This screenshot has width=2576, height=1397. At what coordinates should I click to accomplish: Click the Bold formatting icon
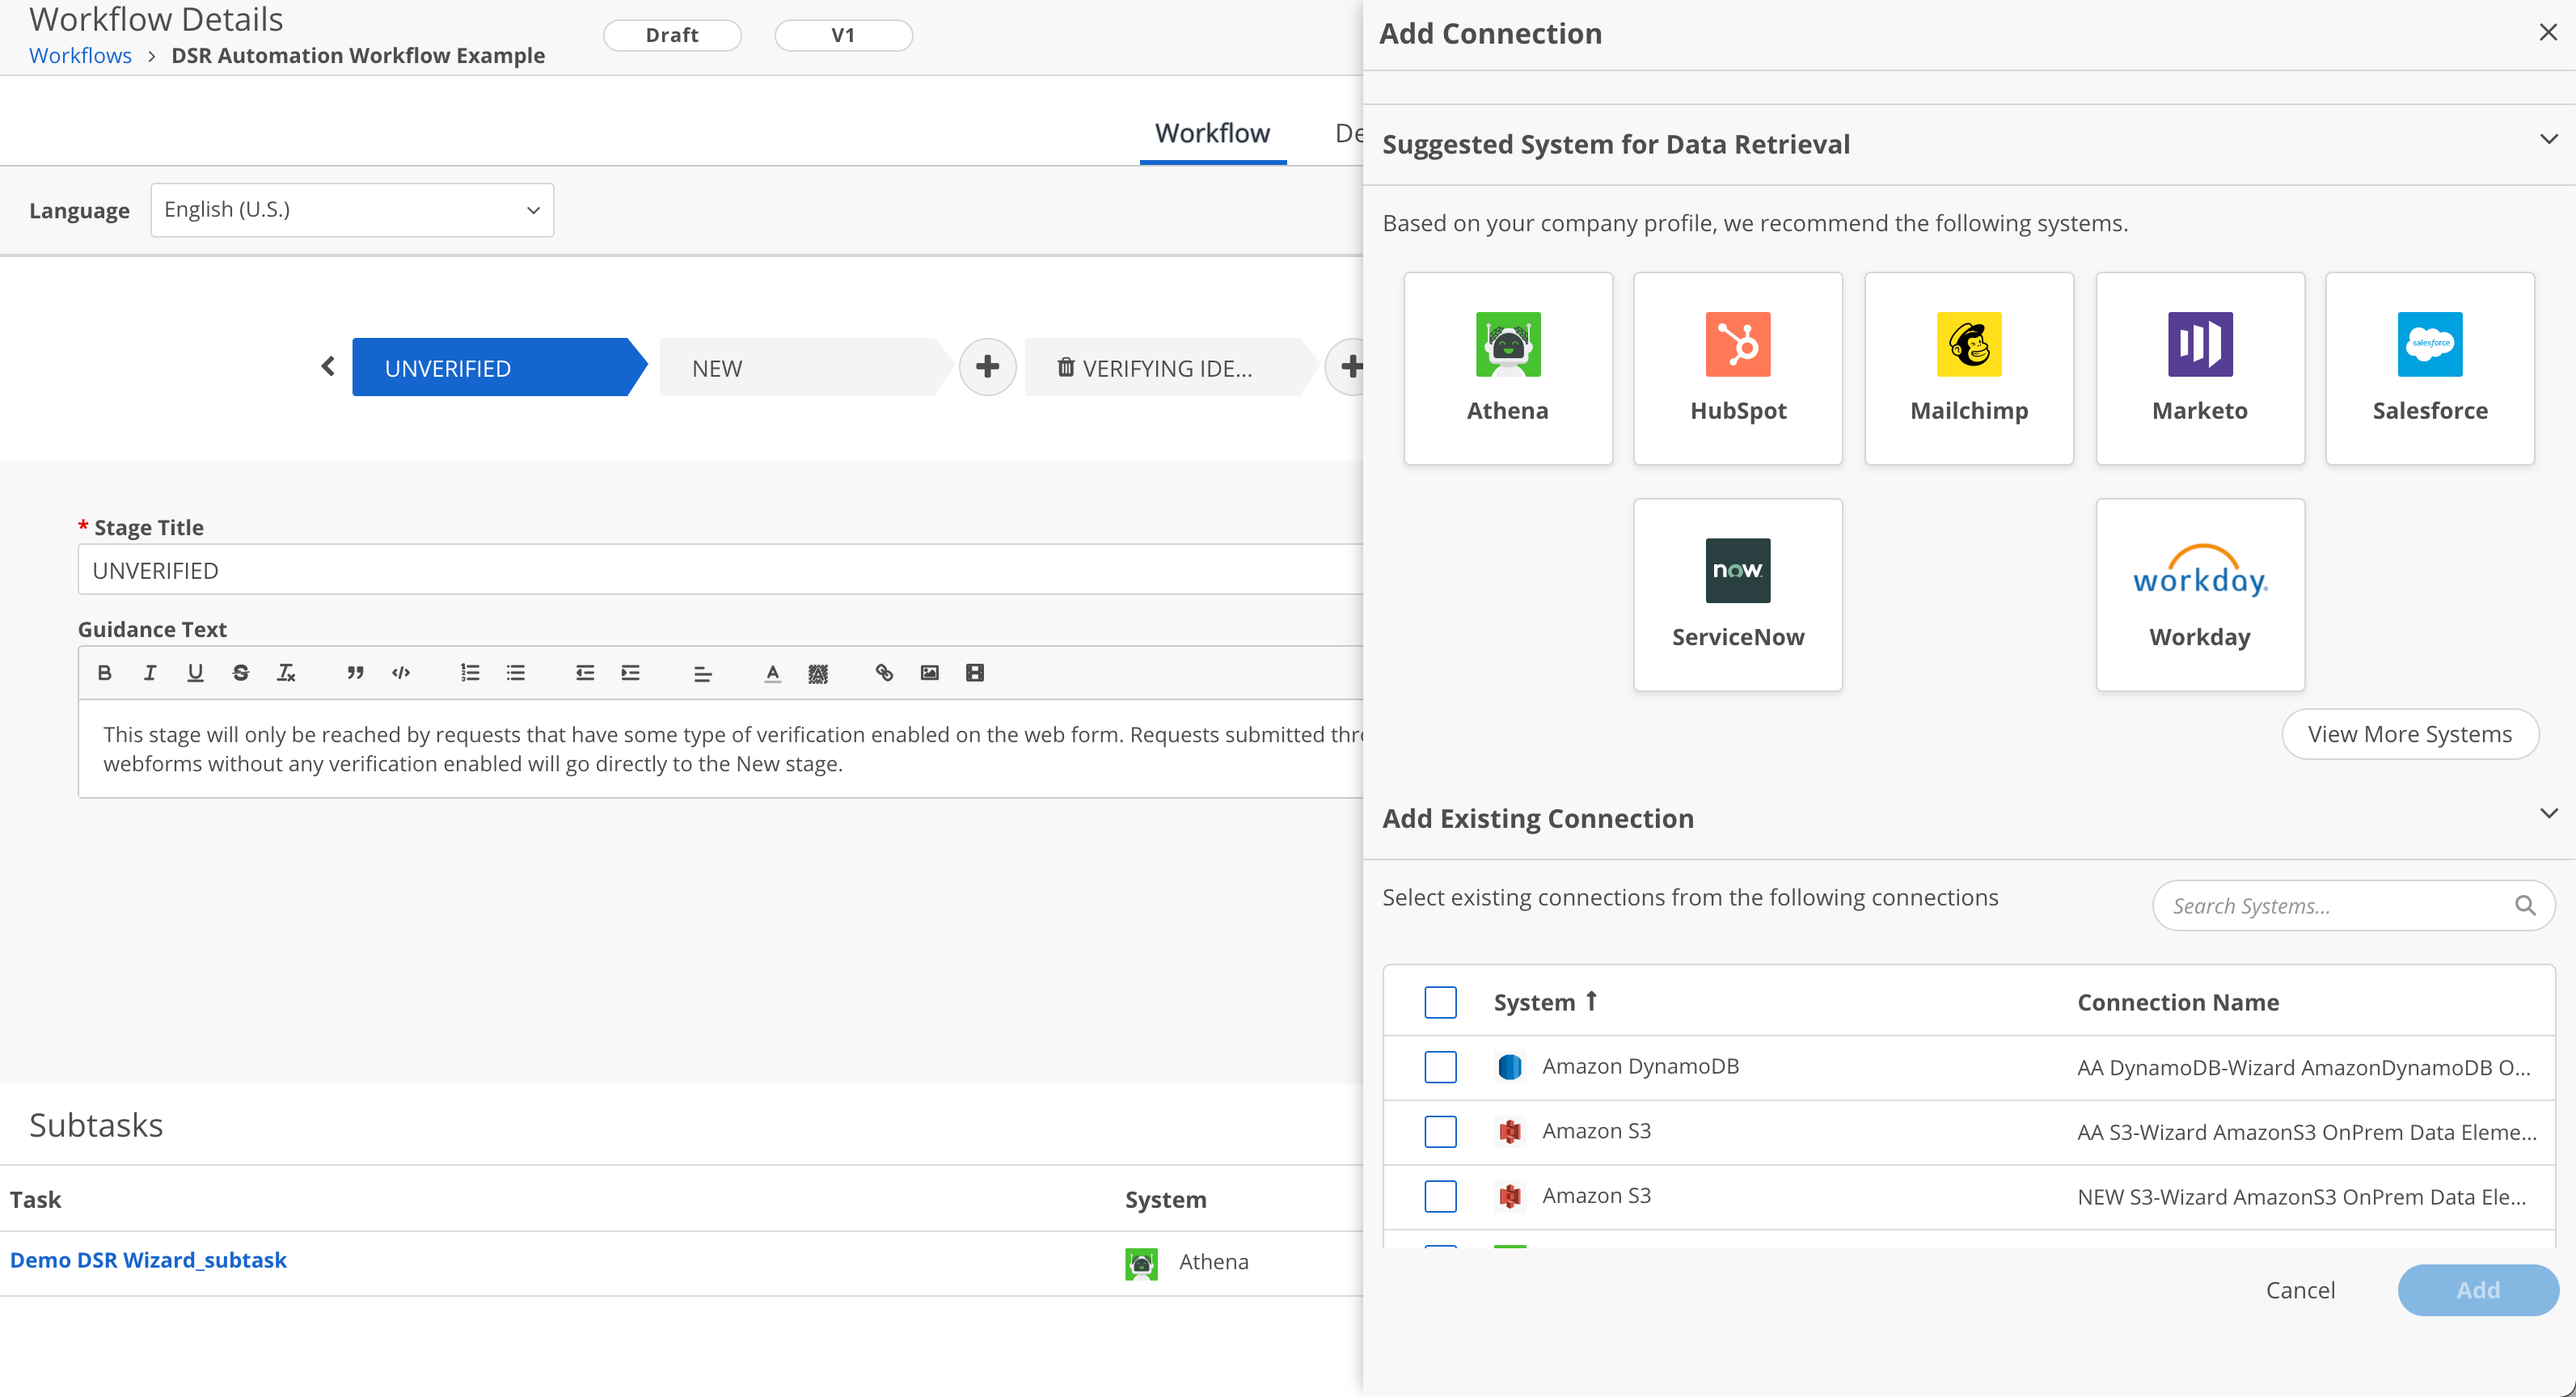(104, 673)
